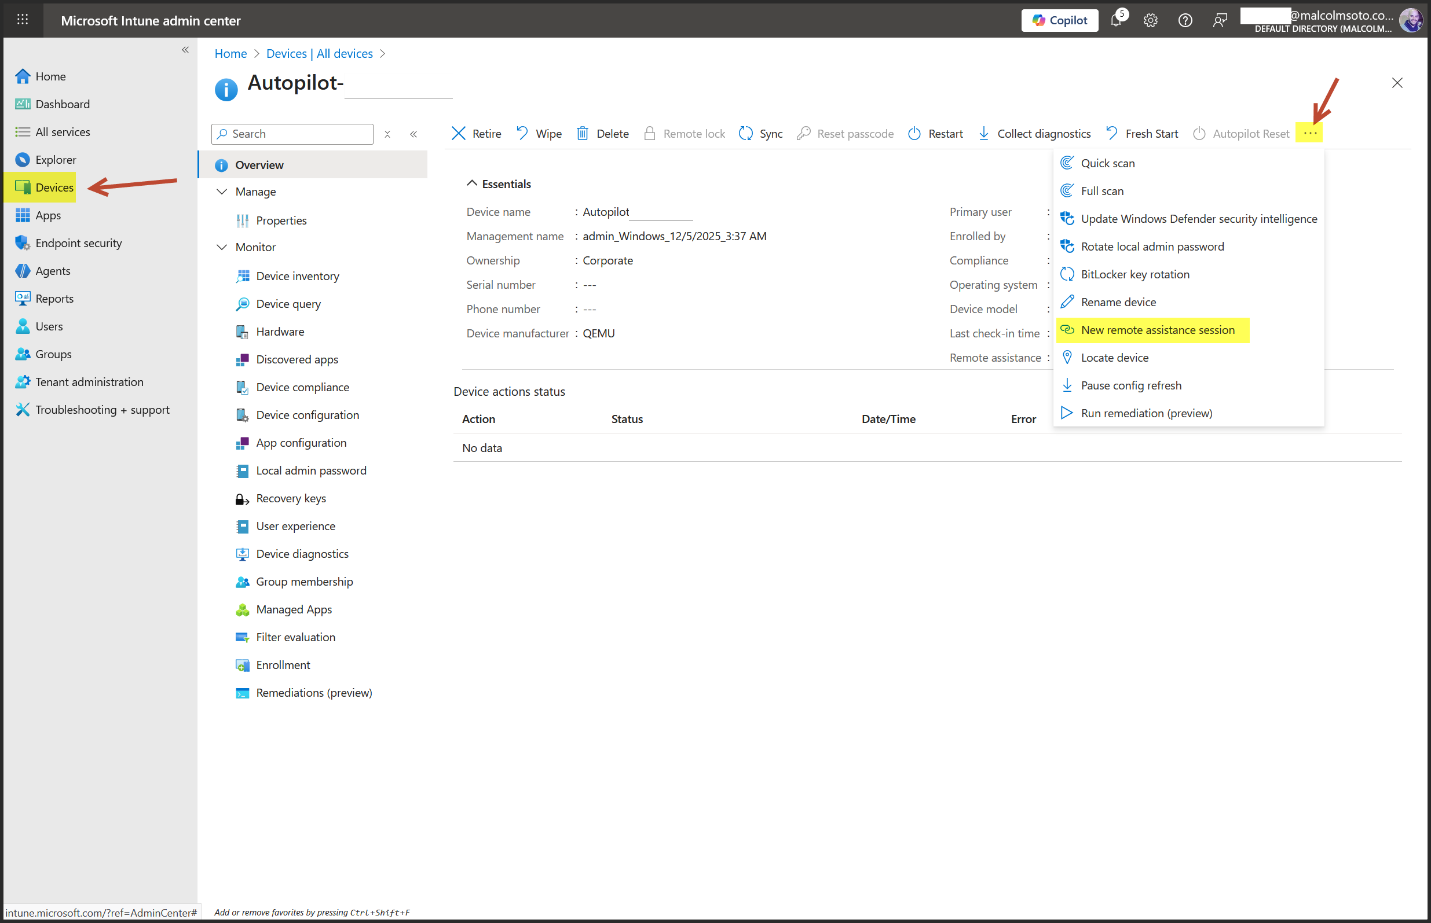The image size is (1431, 923).
Task: Open the app launcher grid icon
Action: [22, 20]
